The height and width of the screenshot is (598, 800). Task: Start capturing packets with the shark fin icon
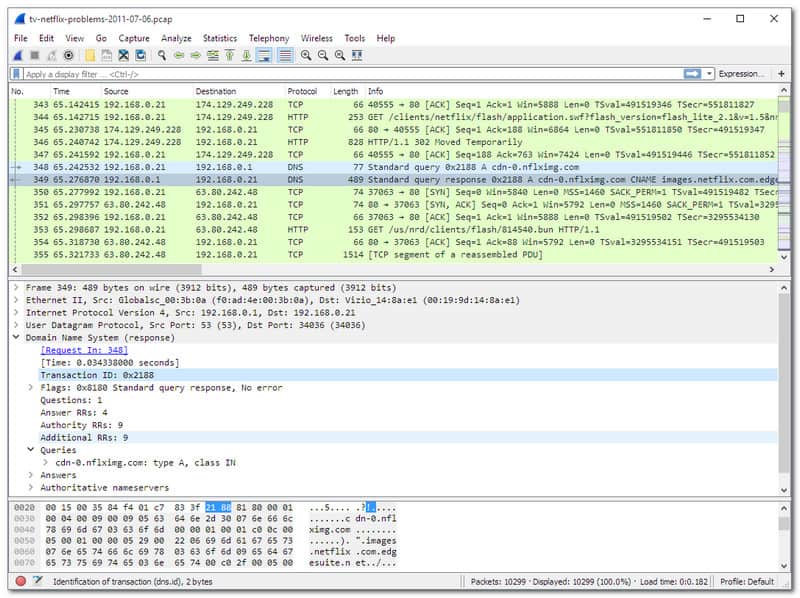(x=17, y=55)
